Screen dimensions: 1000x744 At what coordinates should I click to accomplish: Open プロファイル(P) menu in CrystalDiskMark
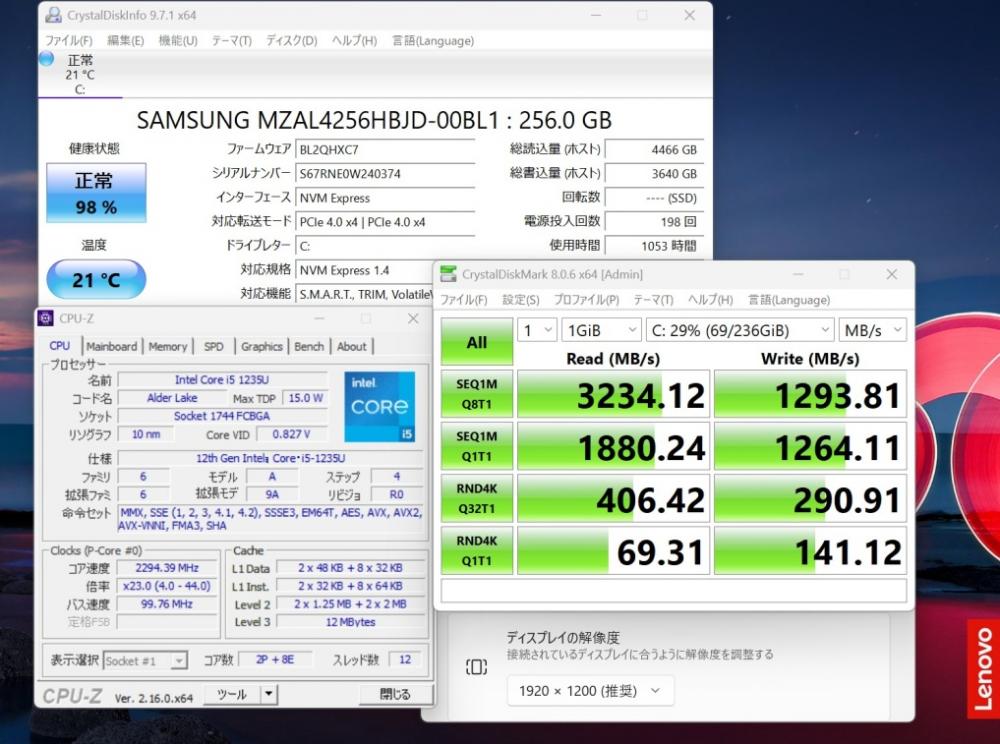tap(586, 300)
